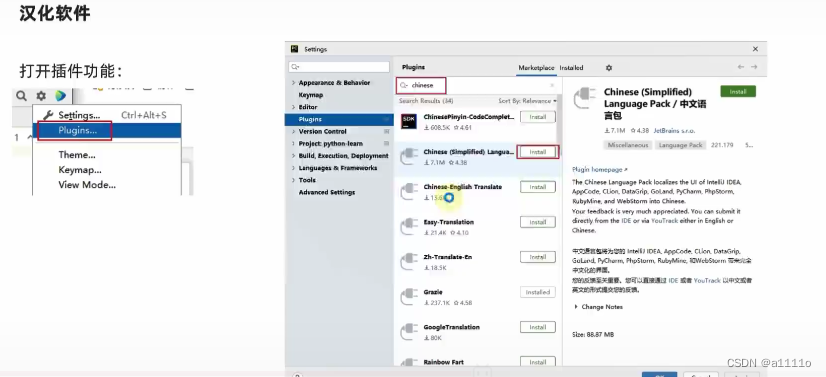
Task: Close the Settings dialog with the X
Action: click(x=755, y=49)
